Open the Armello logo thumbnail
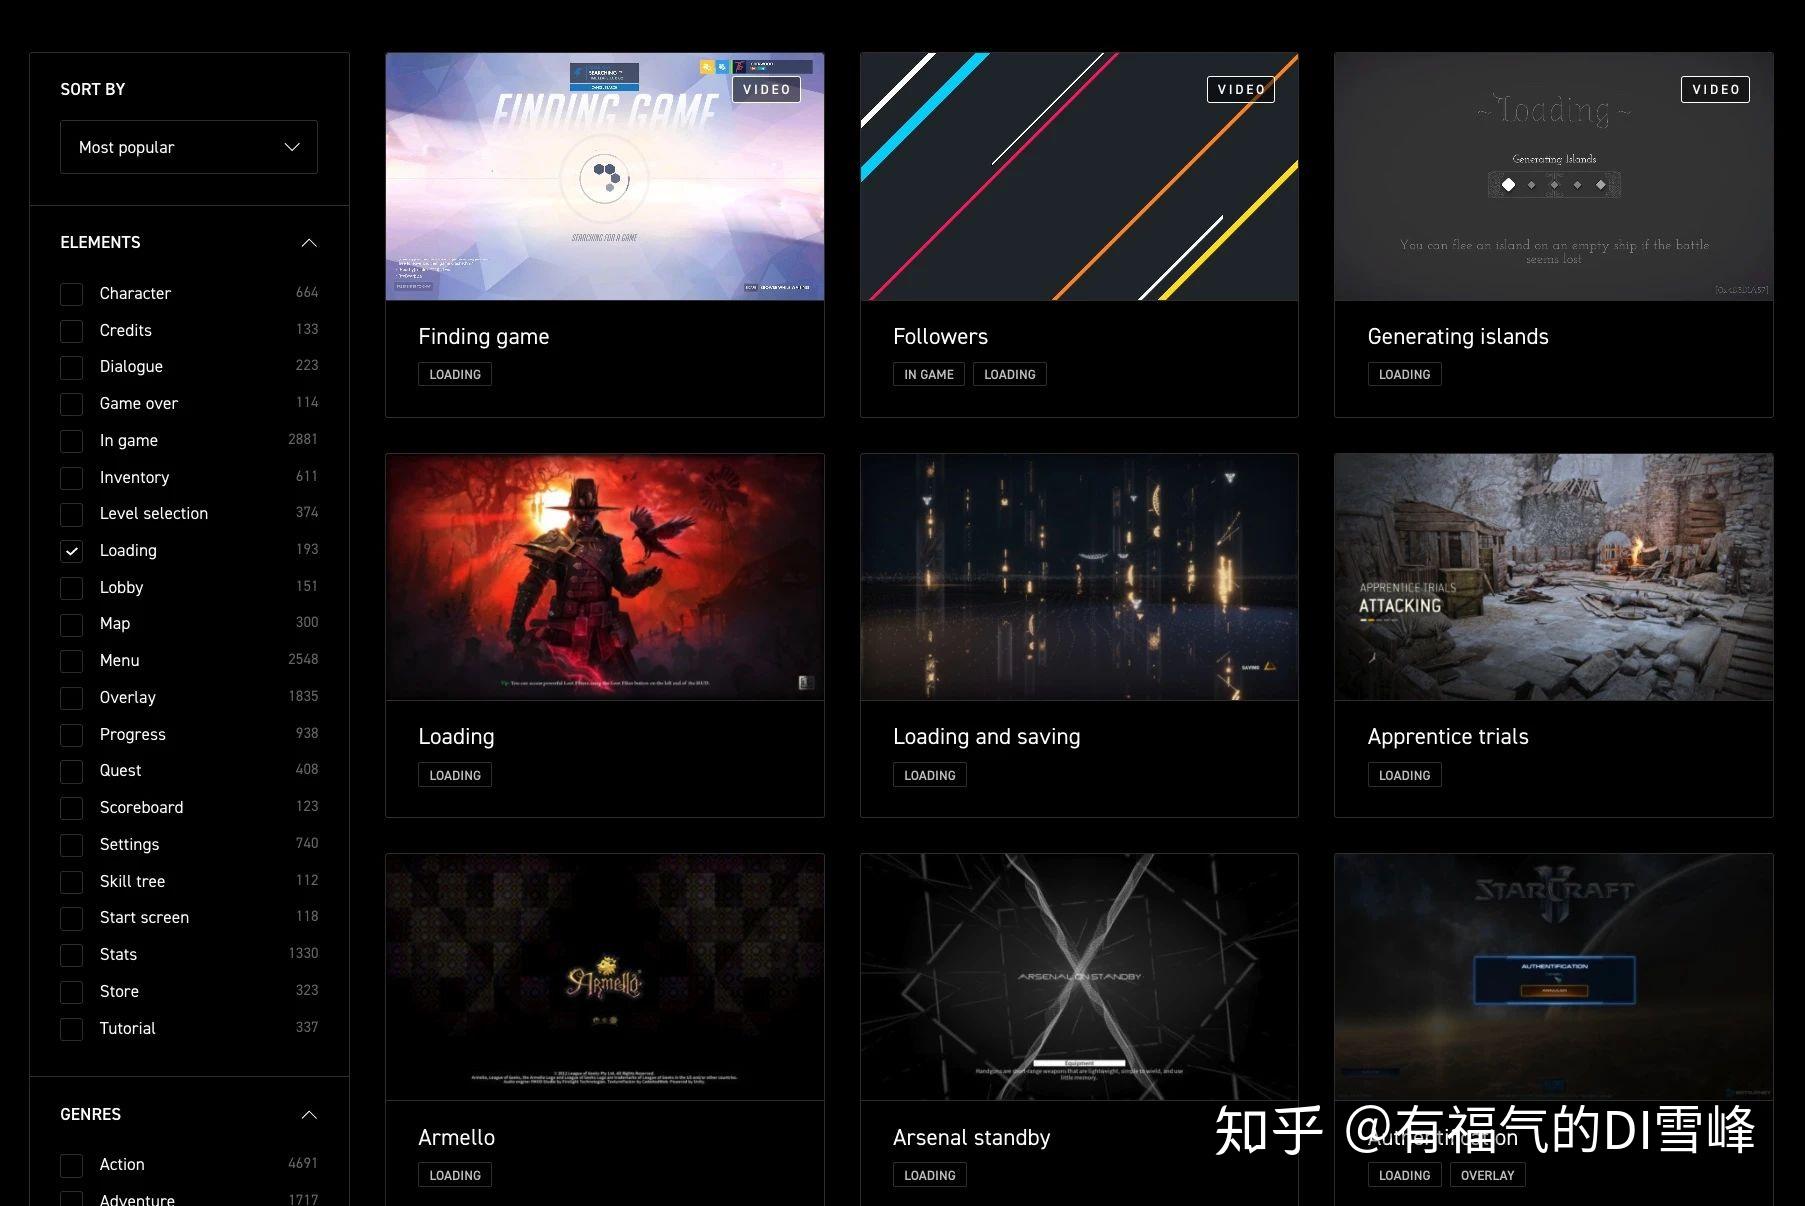Screen dimensions: 1805x1206 605,977
